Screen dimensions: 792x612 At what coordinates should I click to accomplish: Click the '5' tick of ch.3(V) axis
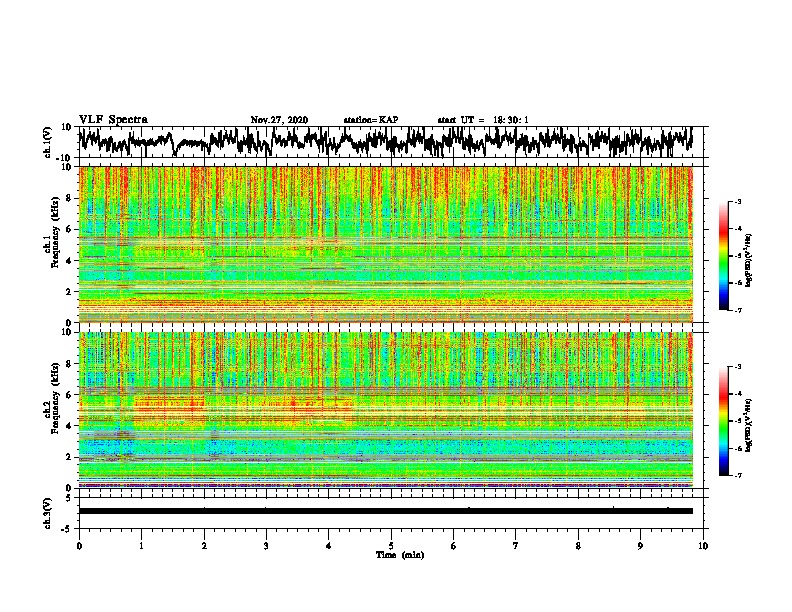tap(69, 498)
